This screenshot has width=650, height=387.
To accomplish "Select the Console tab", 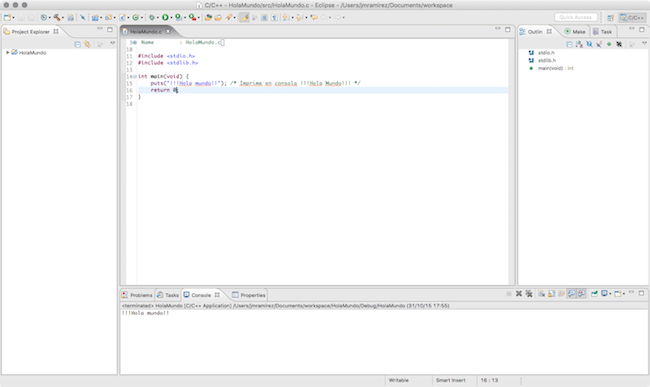I will pos(201,295).
